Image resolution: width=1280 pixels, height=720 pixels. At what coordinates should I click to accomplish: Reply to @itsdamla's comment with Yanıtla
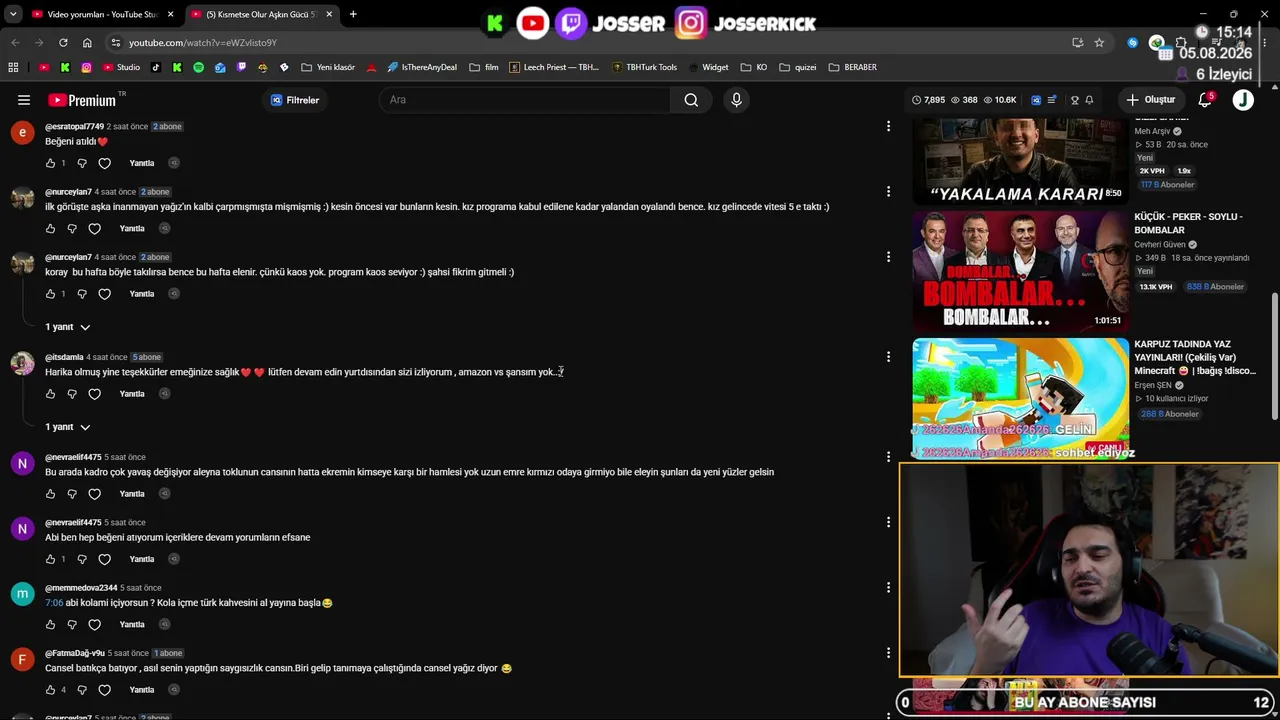tap(132, 394)
